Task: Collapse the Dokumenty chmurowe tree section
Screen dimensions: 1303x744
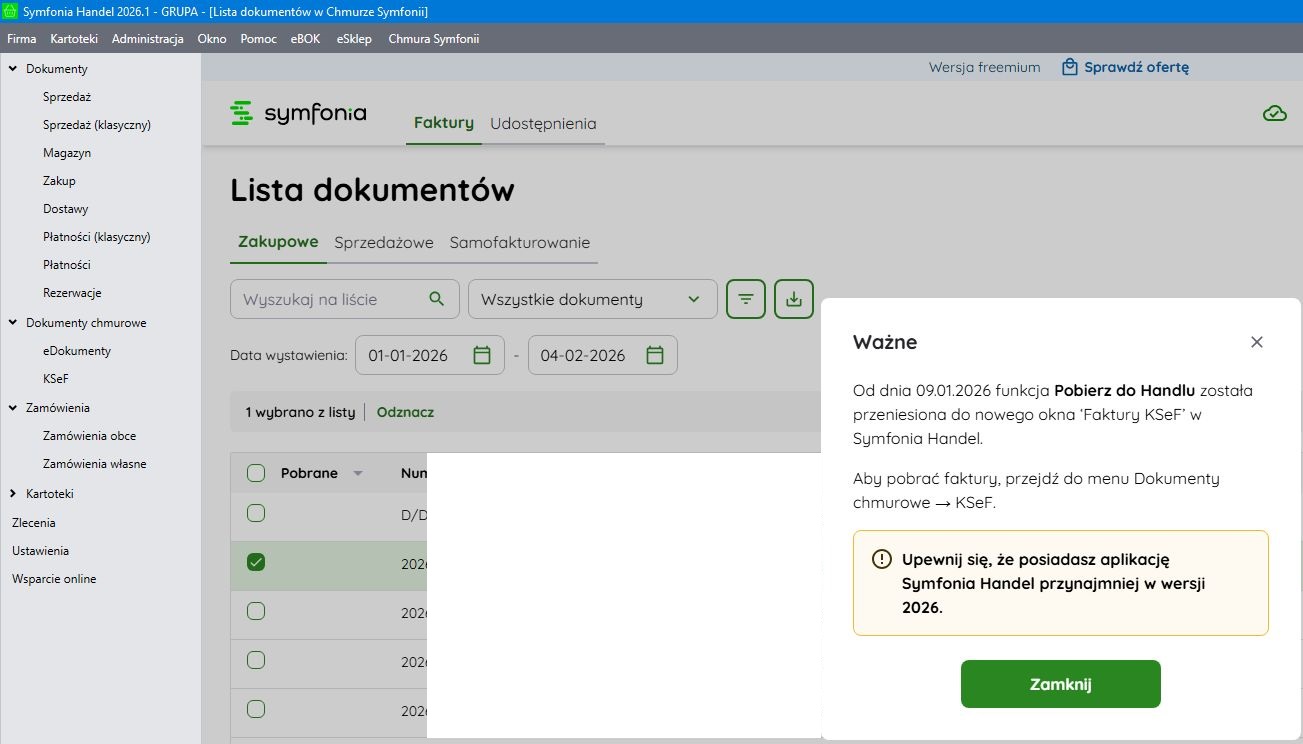Action: 13,323
